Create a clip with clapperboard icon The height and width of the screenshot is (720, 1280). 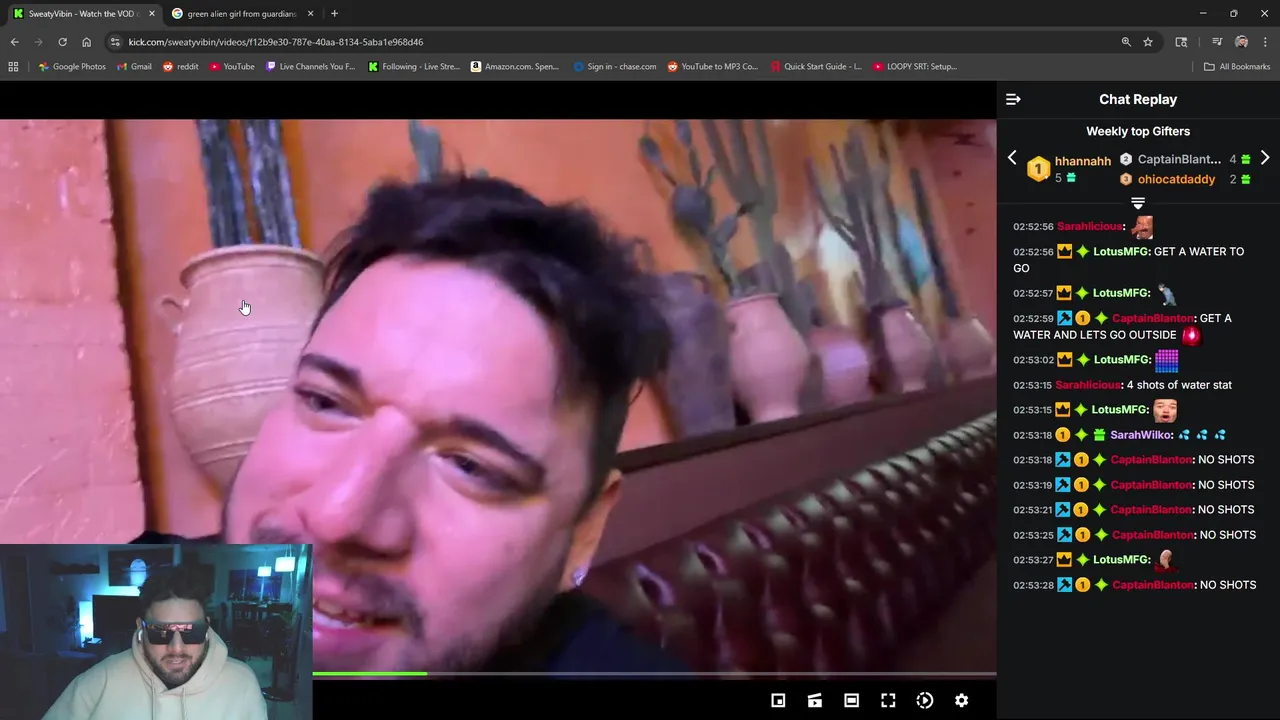[x=815, y=701]
